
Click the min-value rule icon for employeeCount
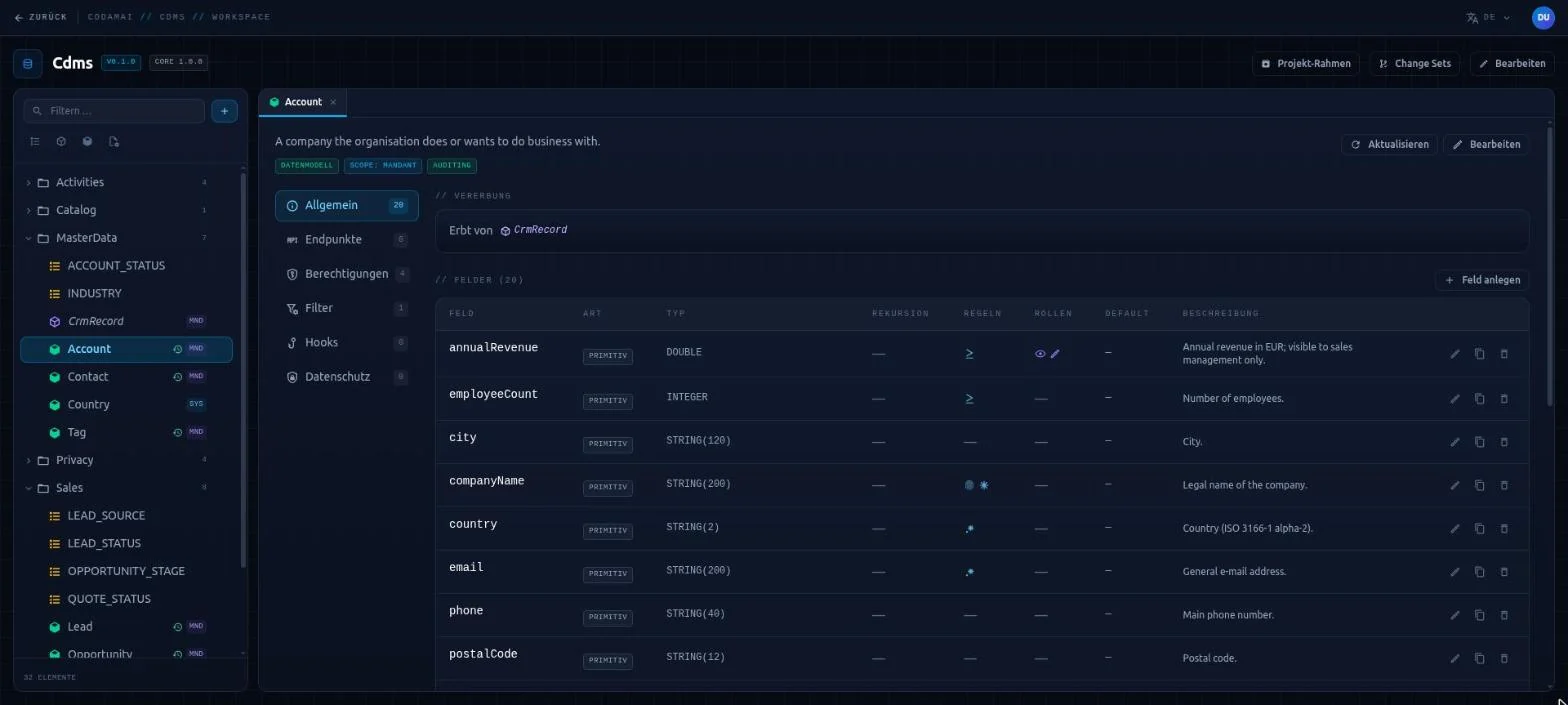tap(969, 399)
